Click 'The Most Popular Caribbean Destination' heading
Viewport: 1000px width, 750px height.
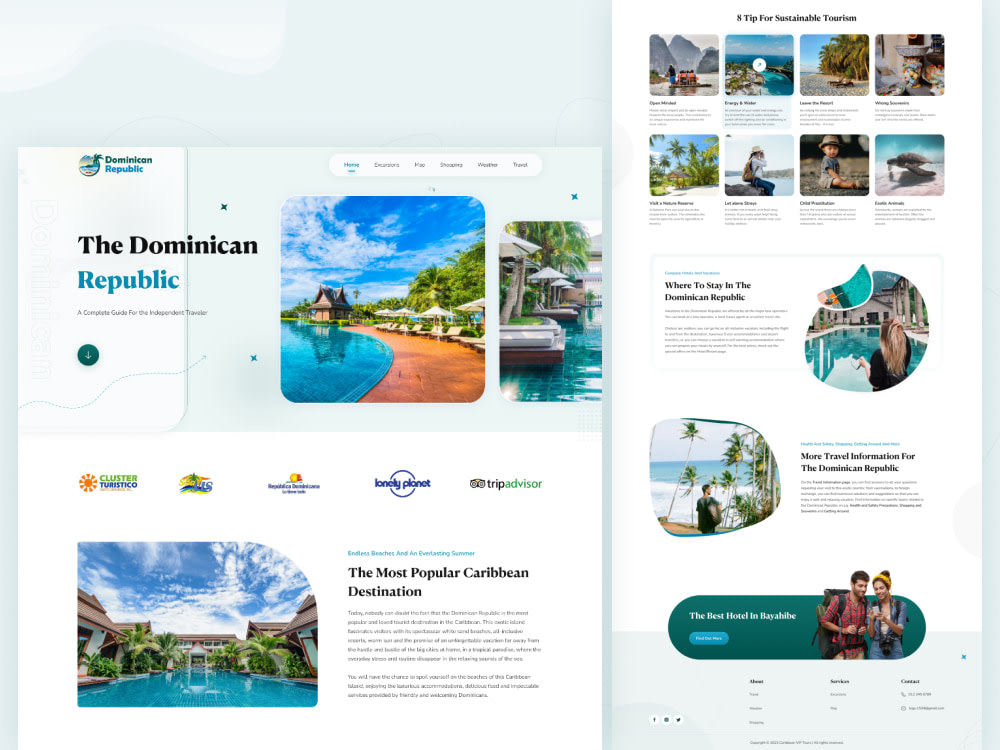(438, 582)
